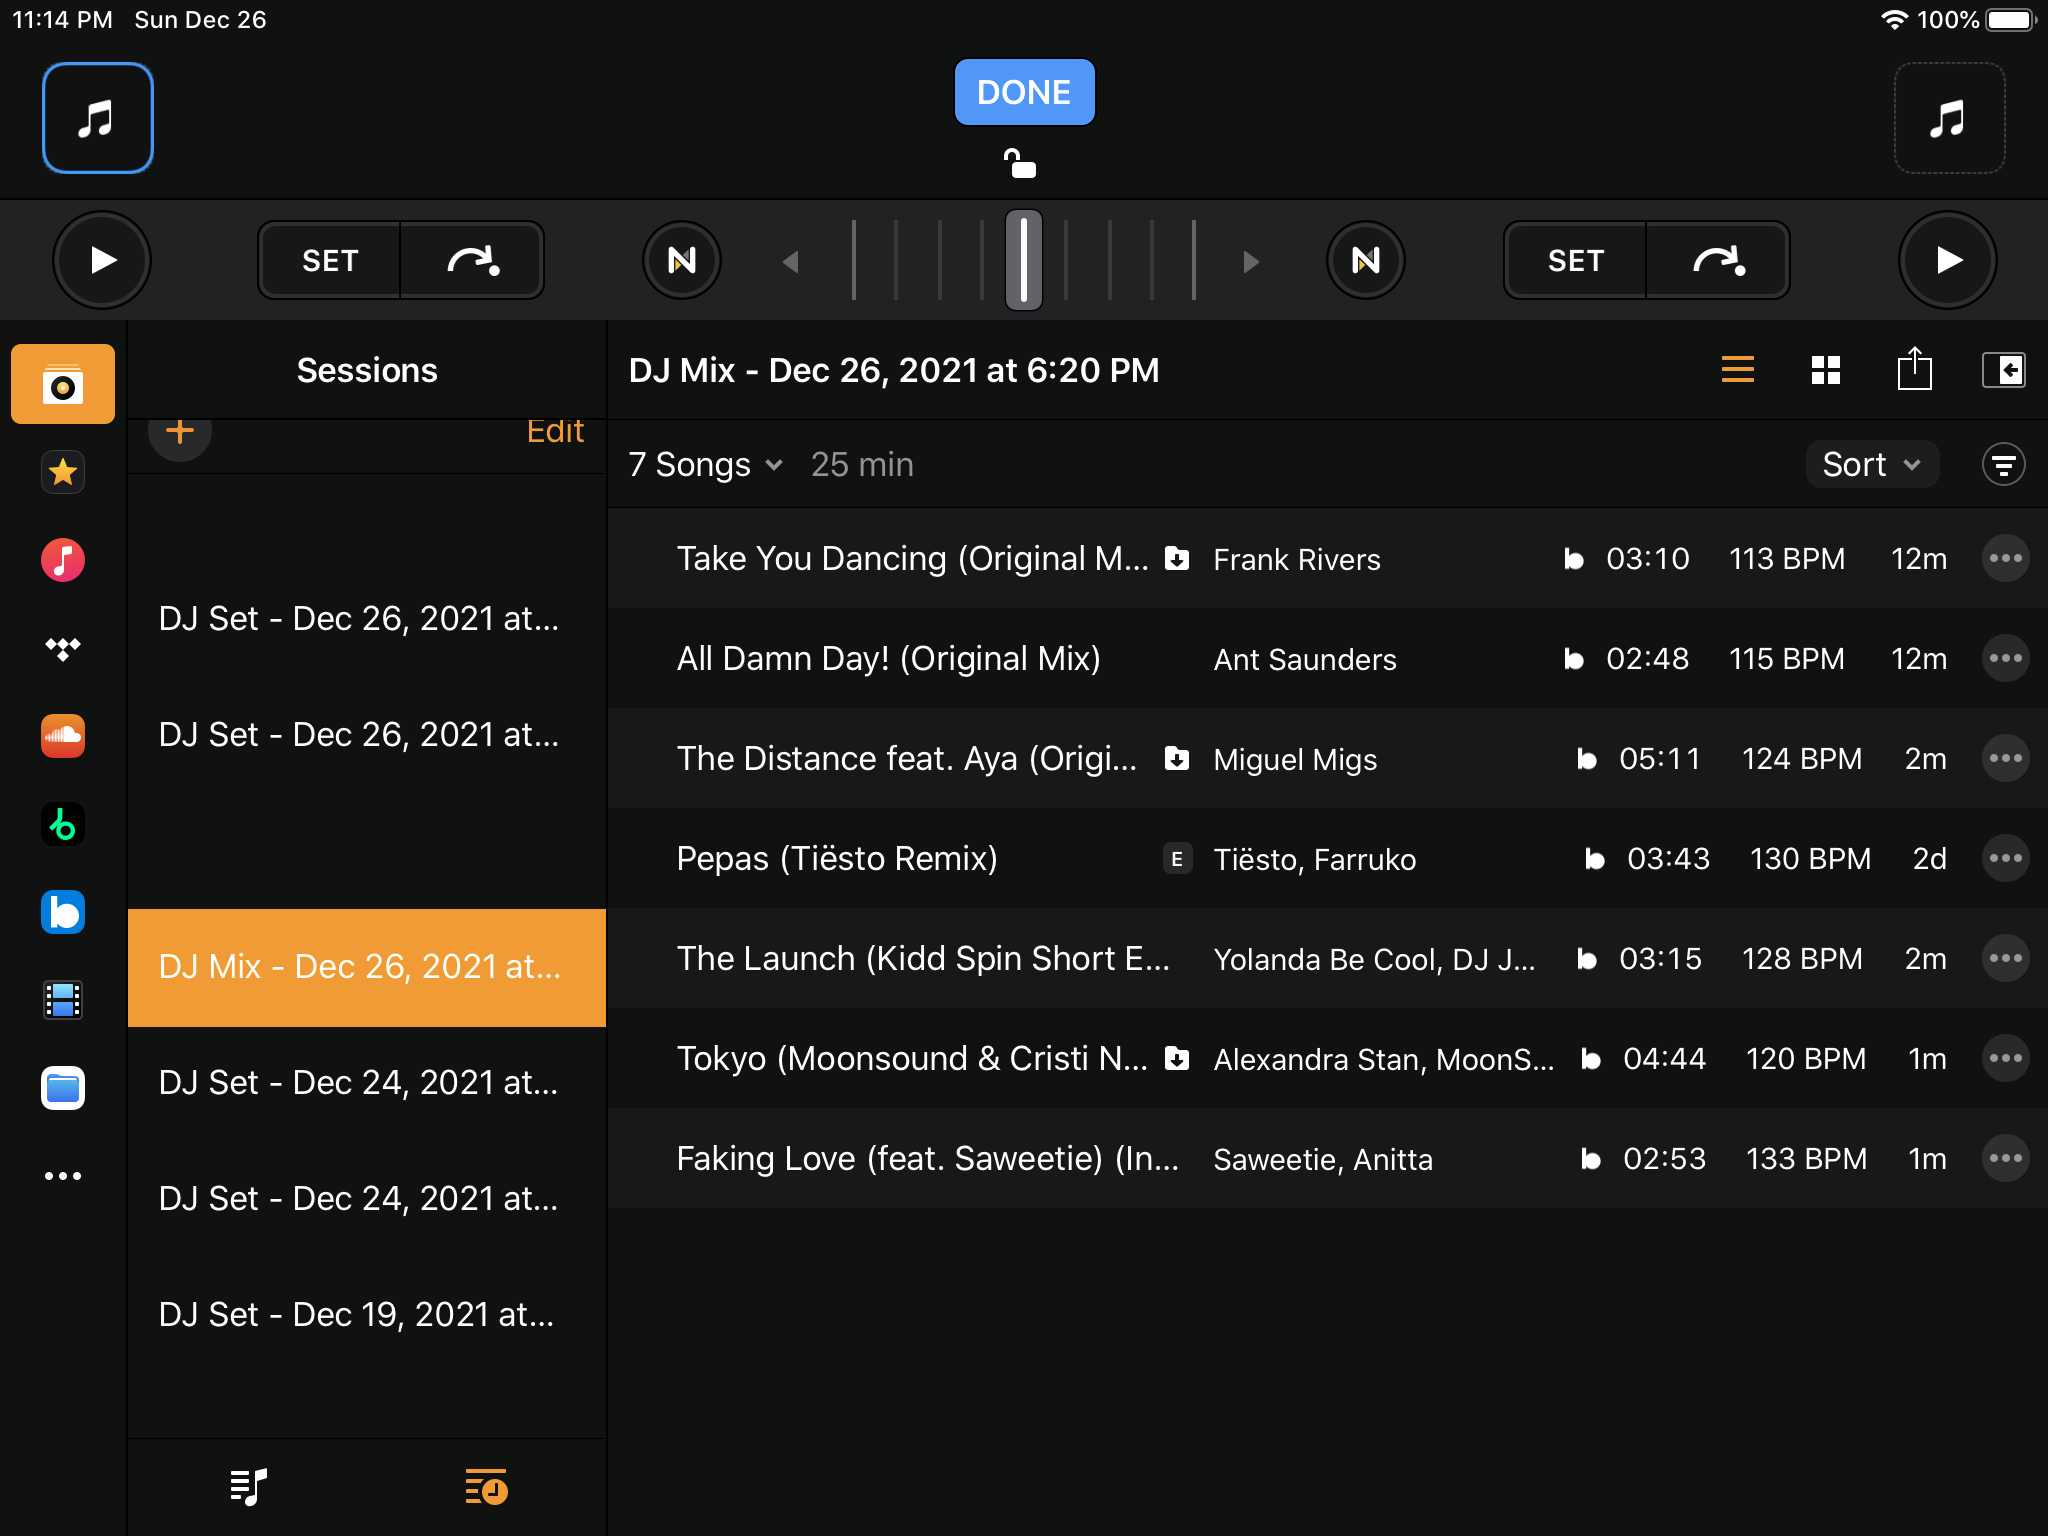Open more options for The Distance
The height and width of the screenshot is (1536, 2048).
2005,759
